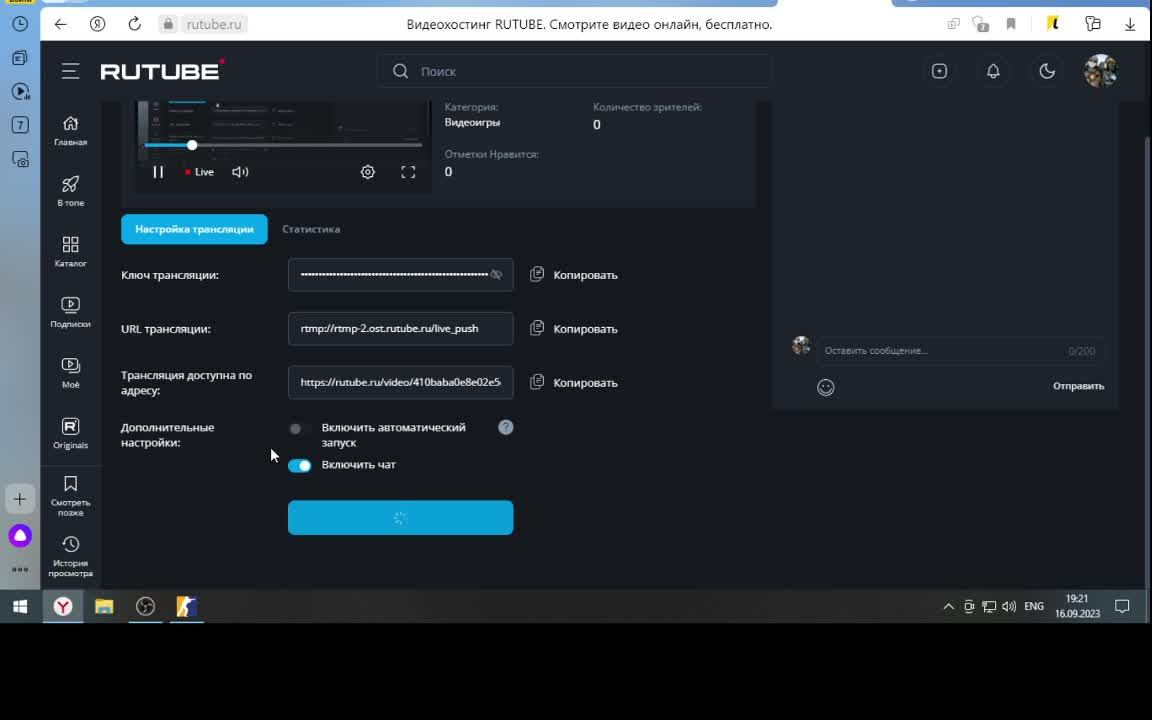Screen dimensions: 1152x720
Task: Click the RUTUBE logo
Action: (162, 71)
